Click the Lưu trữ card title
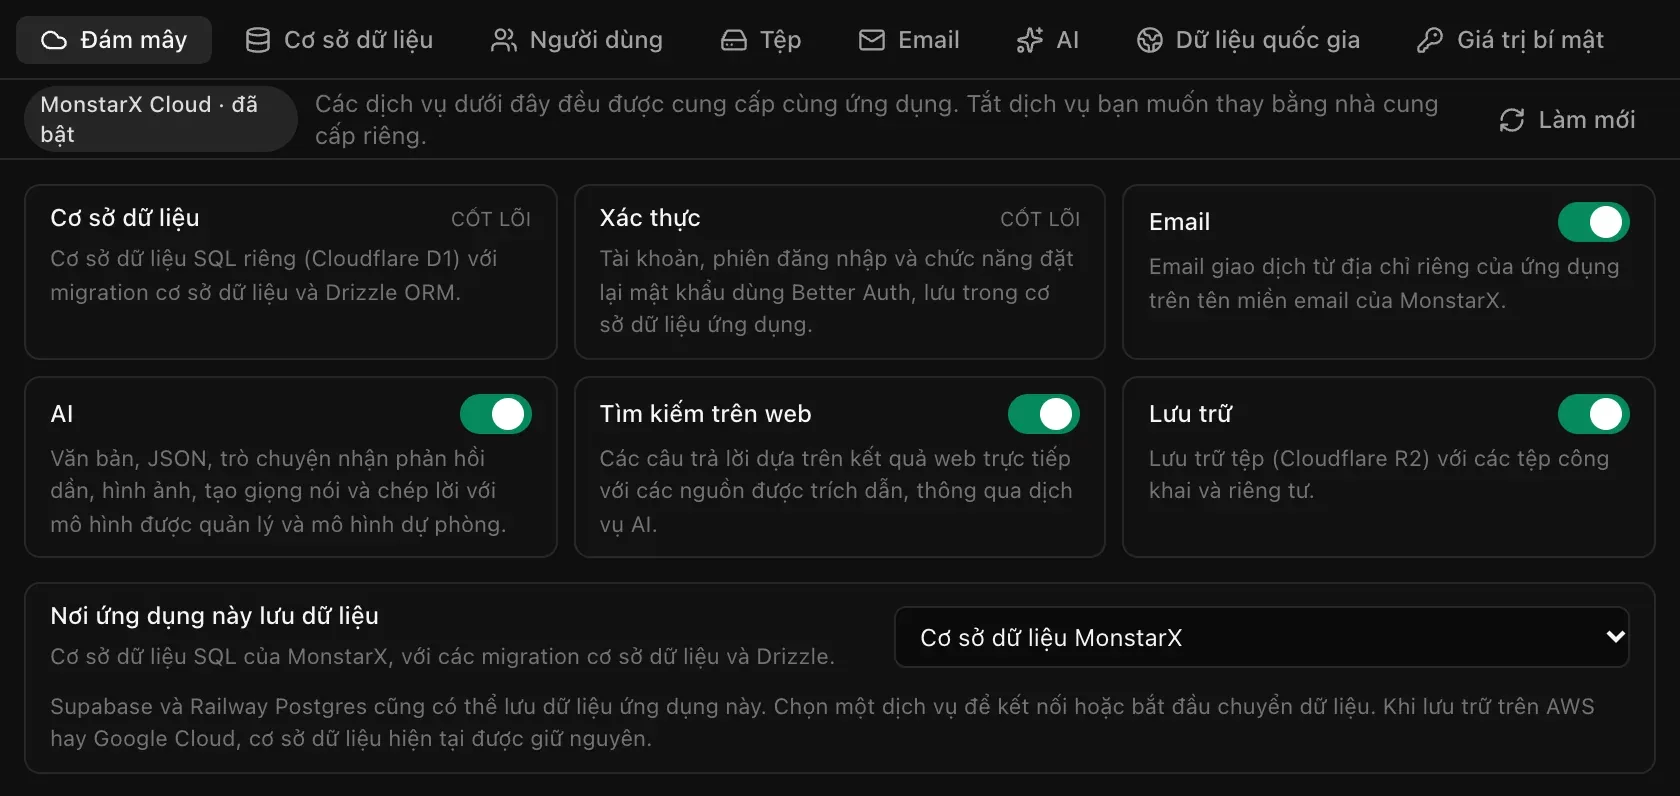The image size is (1680, 796). (1190, 414)
